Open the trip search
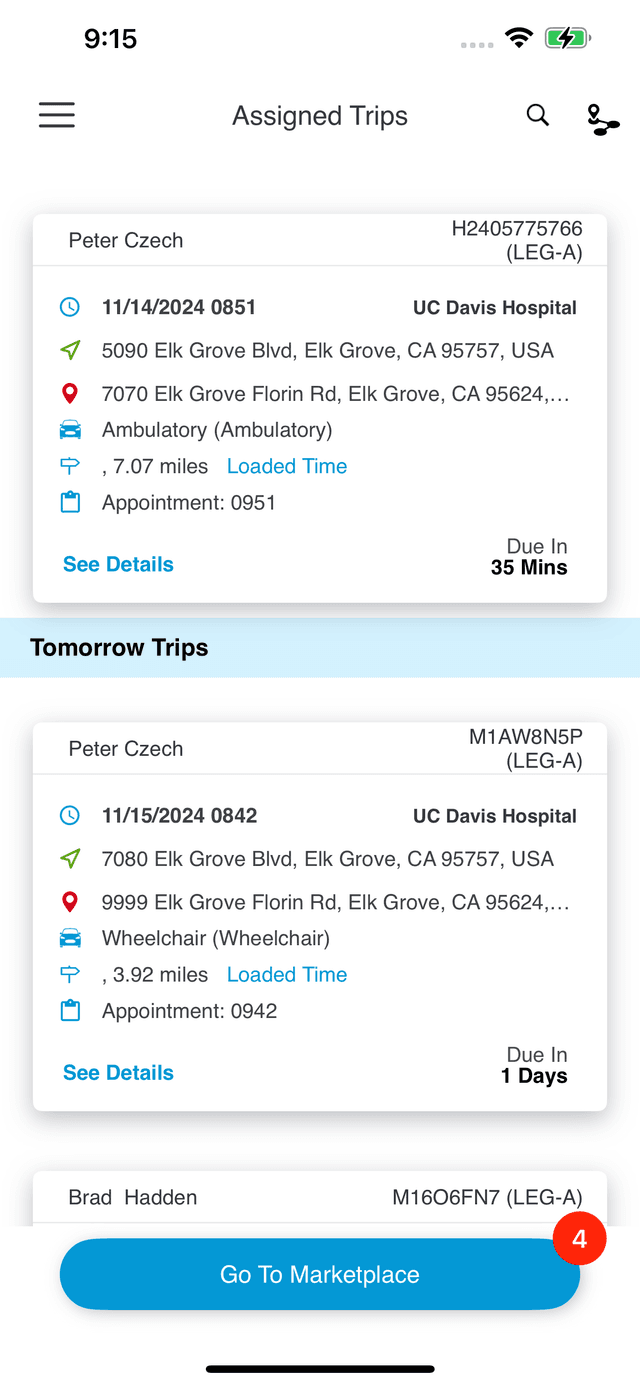Screen dimensions: 640x1385 [538, 115]
